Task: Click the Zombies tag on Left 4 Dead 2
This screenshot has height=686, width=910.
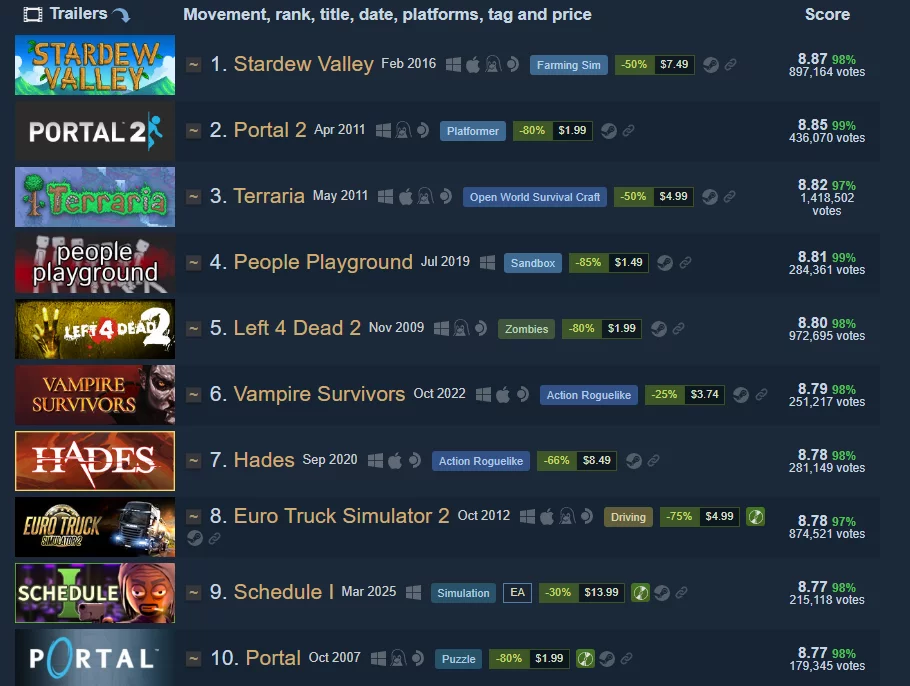Action: pyautogui.click(x=526, y=329)
